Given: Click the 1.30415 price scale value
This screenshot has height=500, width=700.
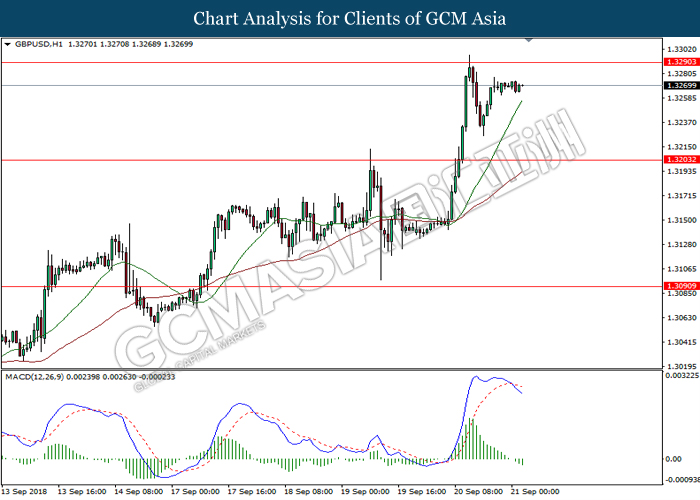Looking at the screenshot, I should point(681,342).
